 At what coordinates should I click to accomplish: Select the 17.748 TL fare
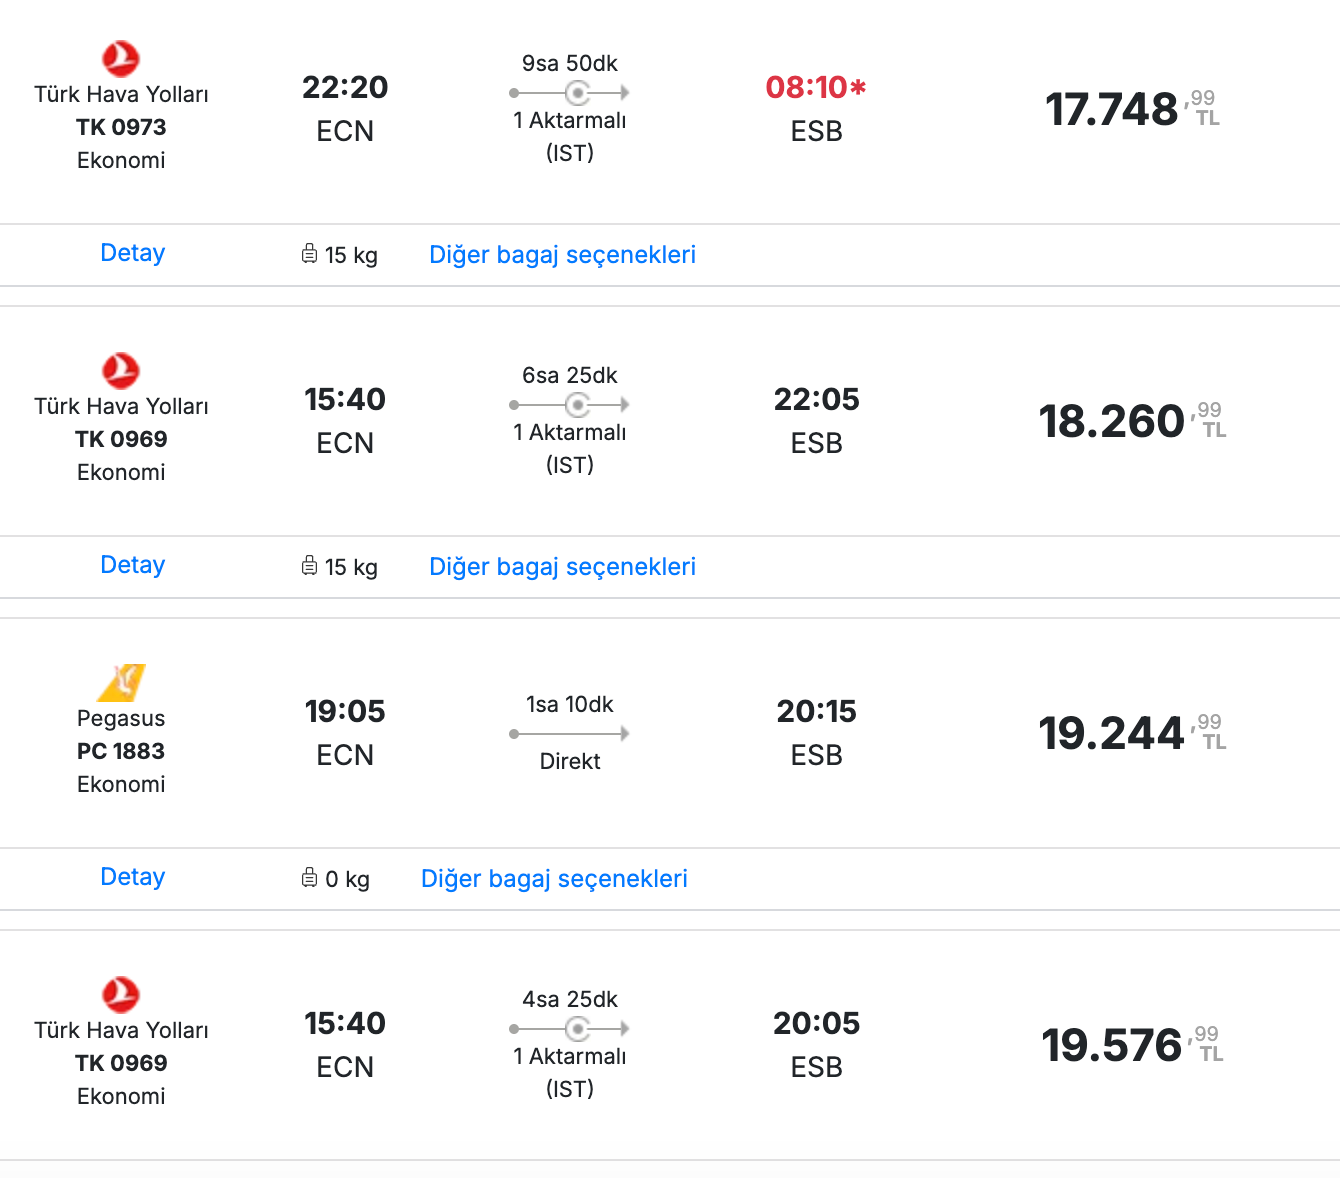[1132, 109]
